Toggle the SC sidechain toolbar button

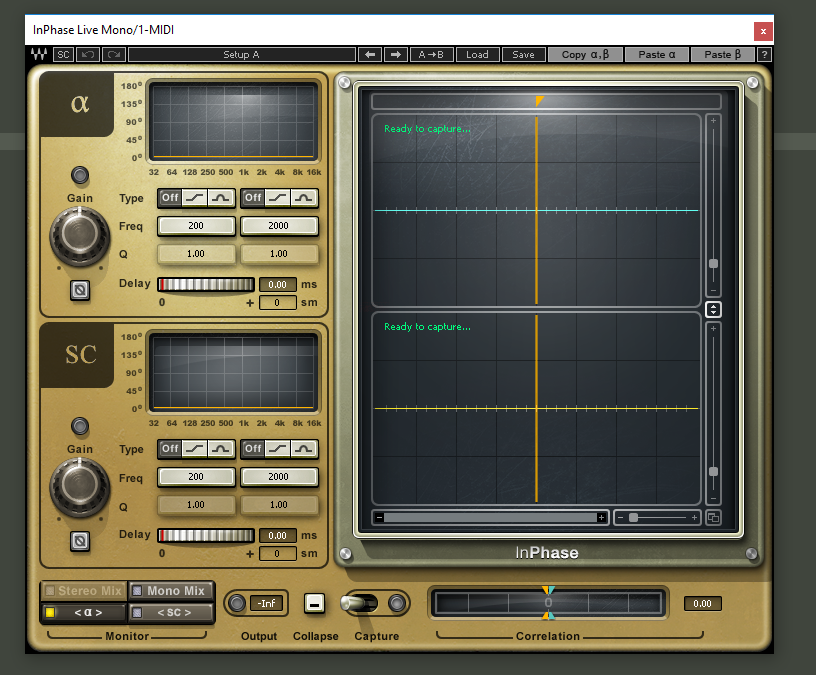click(x=63, y=55)
